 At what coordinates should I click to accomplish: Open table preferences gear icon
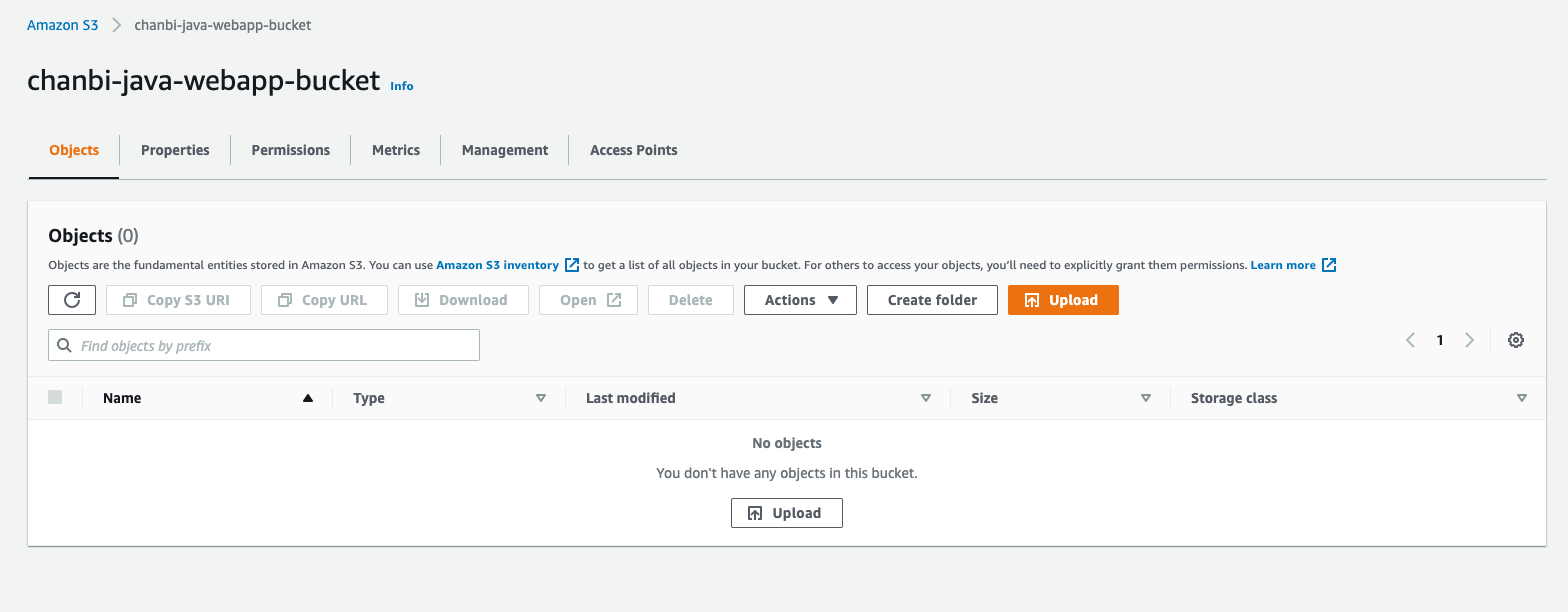(x=1516, y=340)
